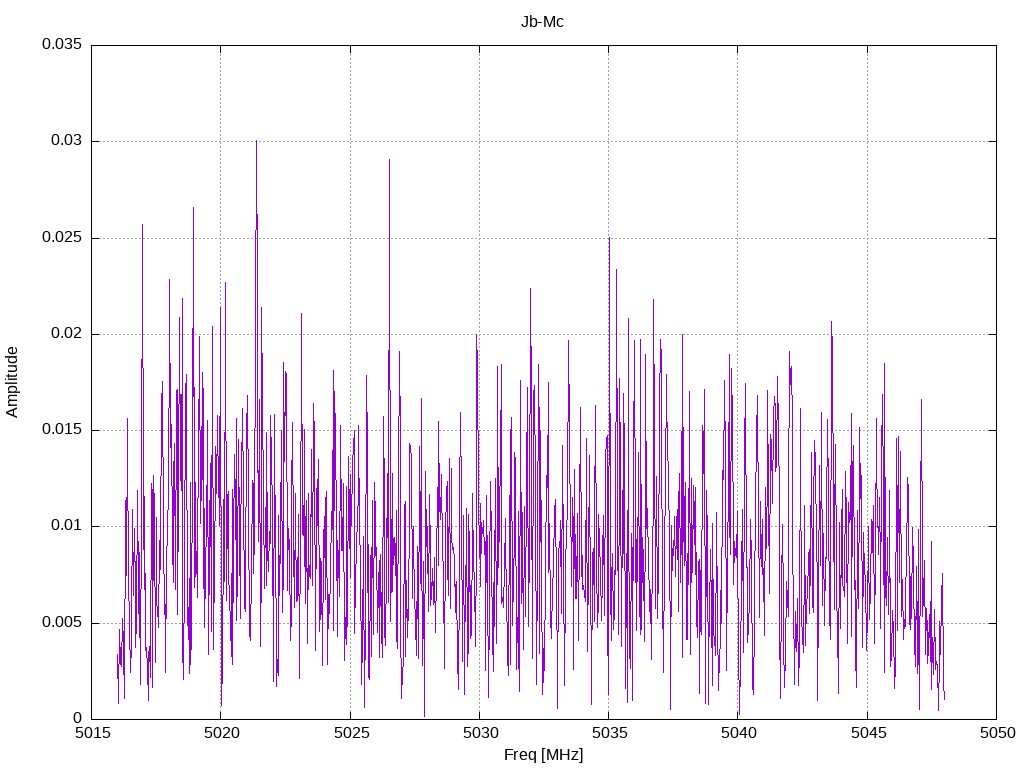Screen dimensions: 1024x768
Task: Click the 5020 x-axis tick label
Action: pyautogui.click(x=222, y=733)
